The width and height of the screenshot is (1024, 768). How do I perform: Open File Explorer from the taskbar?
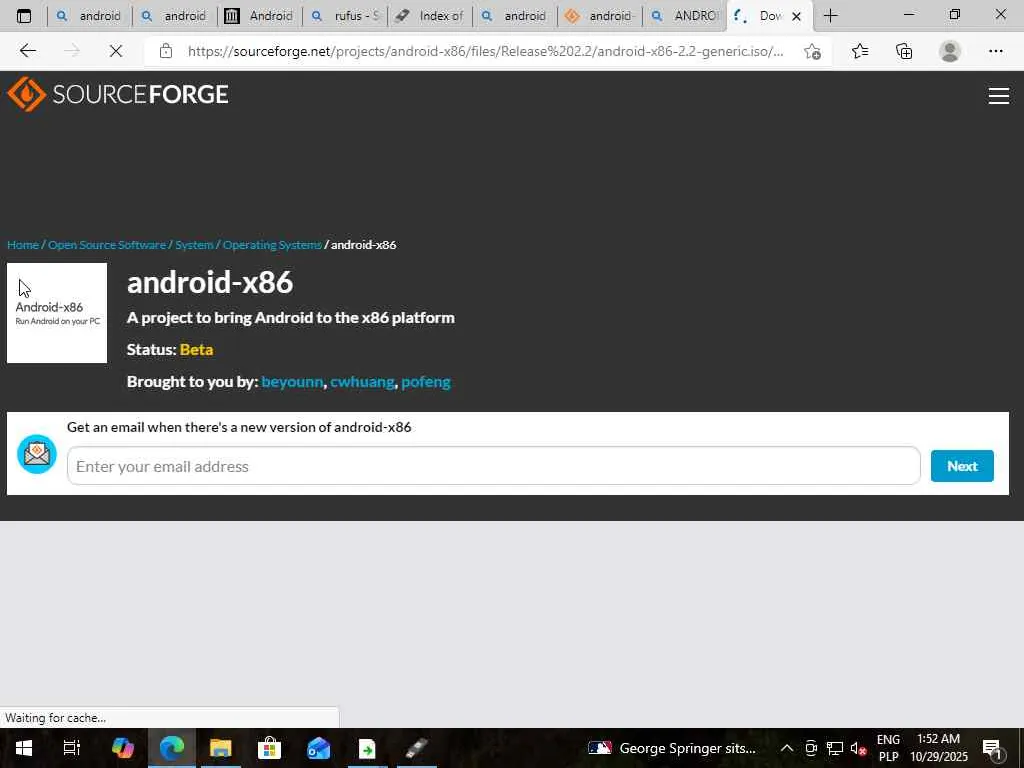click(x=221, y=748)
